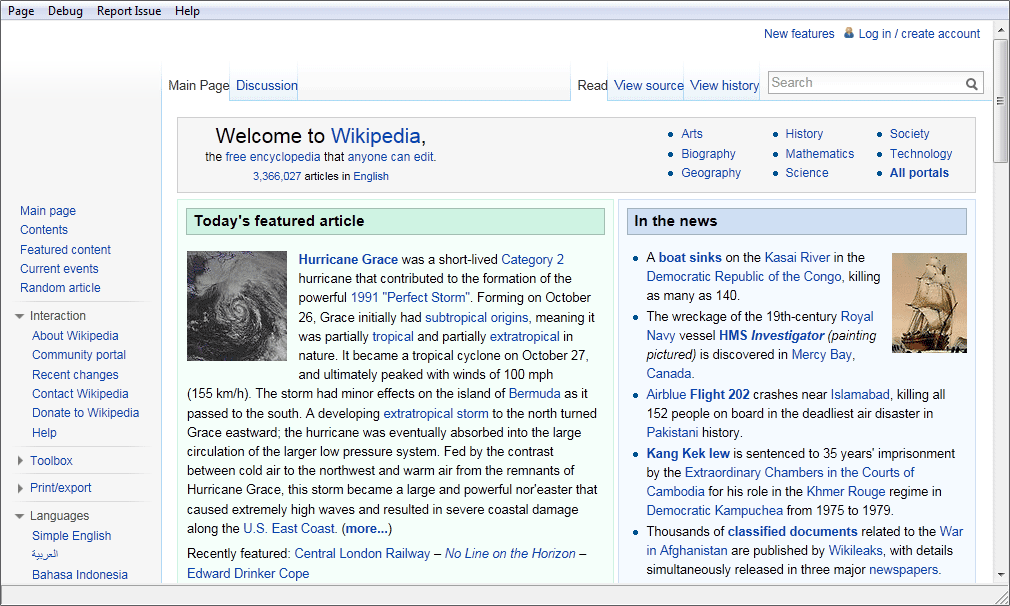Click the Bermuda link
Image resolution: width=1010 pixels, height=606 pixels.
pyautogui.click(x=535, y=393)
